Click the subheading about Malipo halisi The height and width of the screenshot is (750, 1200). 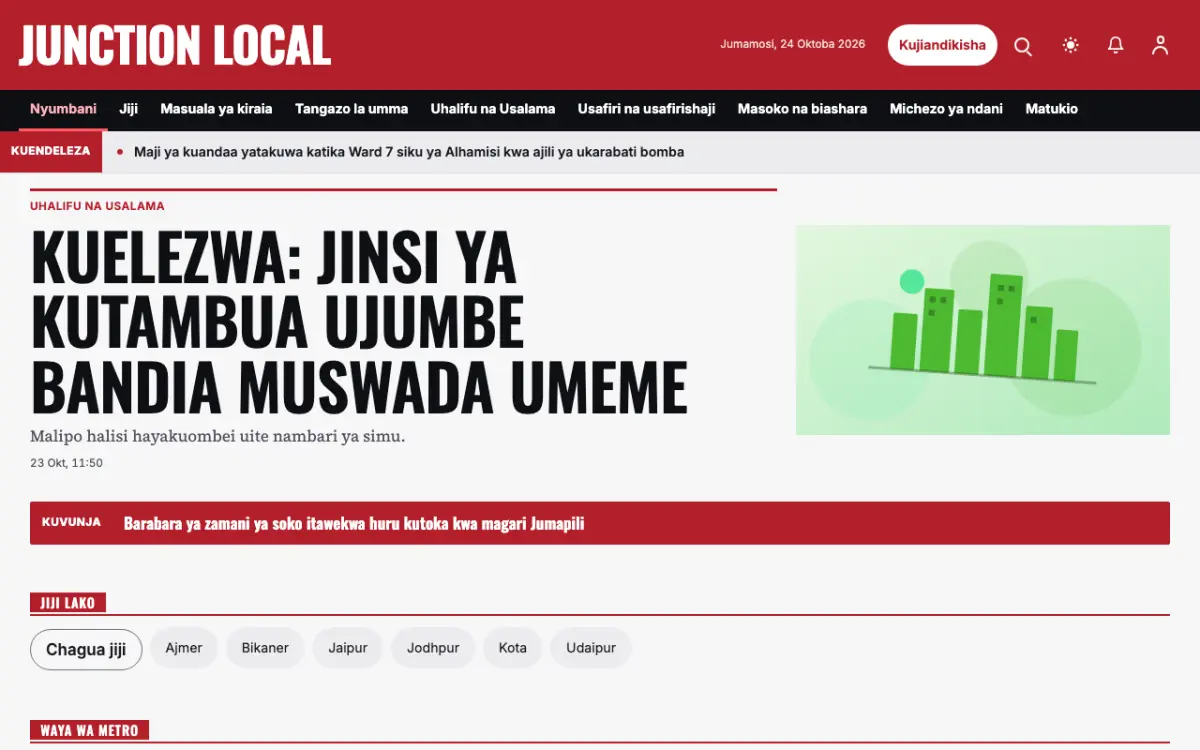217,436
